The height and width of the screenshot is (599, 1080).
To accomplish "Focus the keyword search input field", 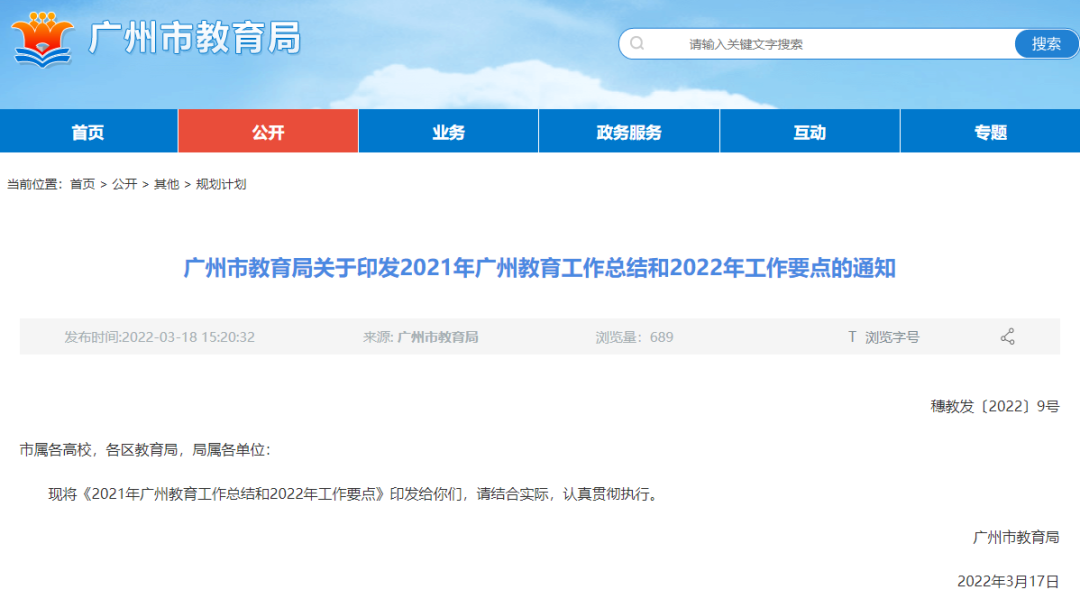I will 820,44.
